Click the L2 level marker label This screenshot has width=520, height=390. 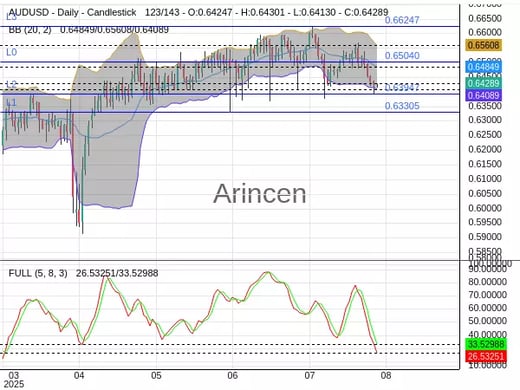point(11,84)
